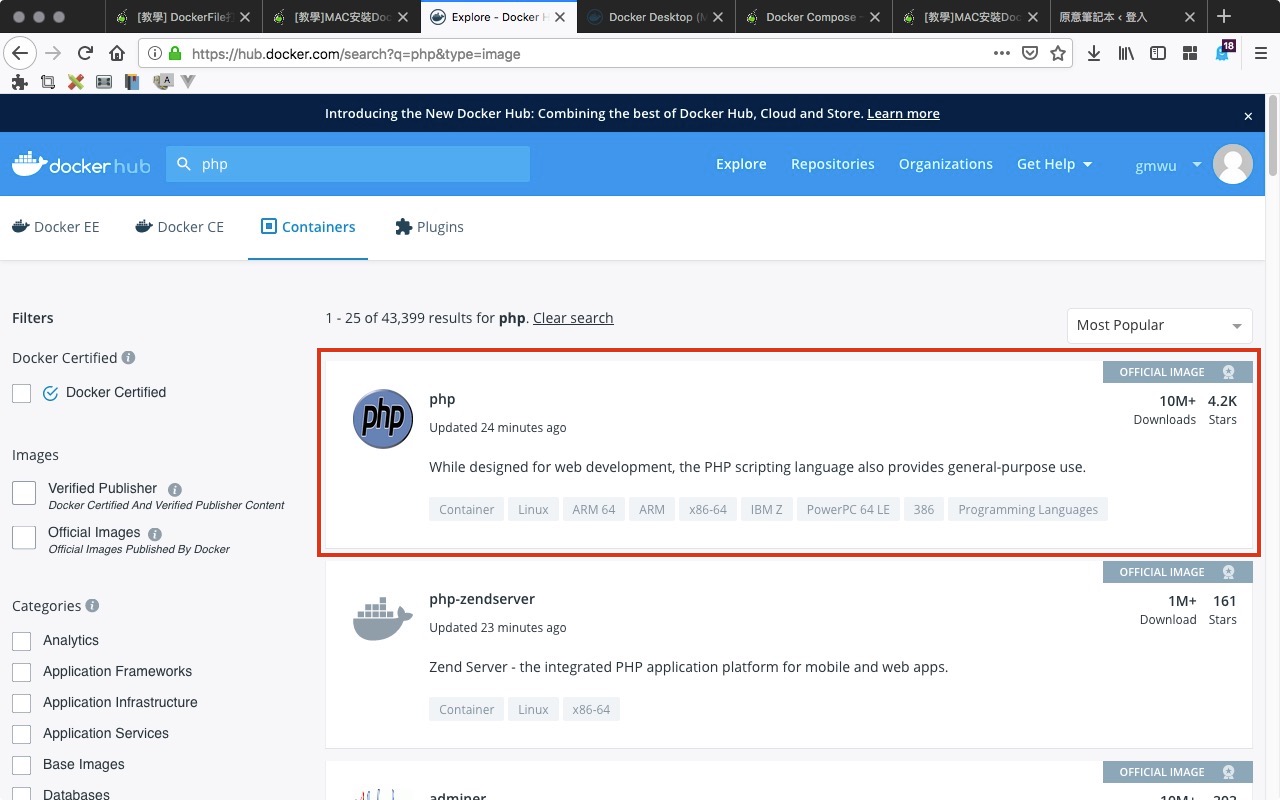Click the Docker Hub search field
The height and width of the screenshot is (800, 1280).
point(348,164)
